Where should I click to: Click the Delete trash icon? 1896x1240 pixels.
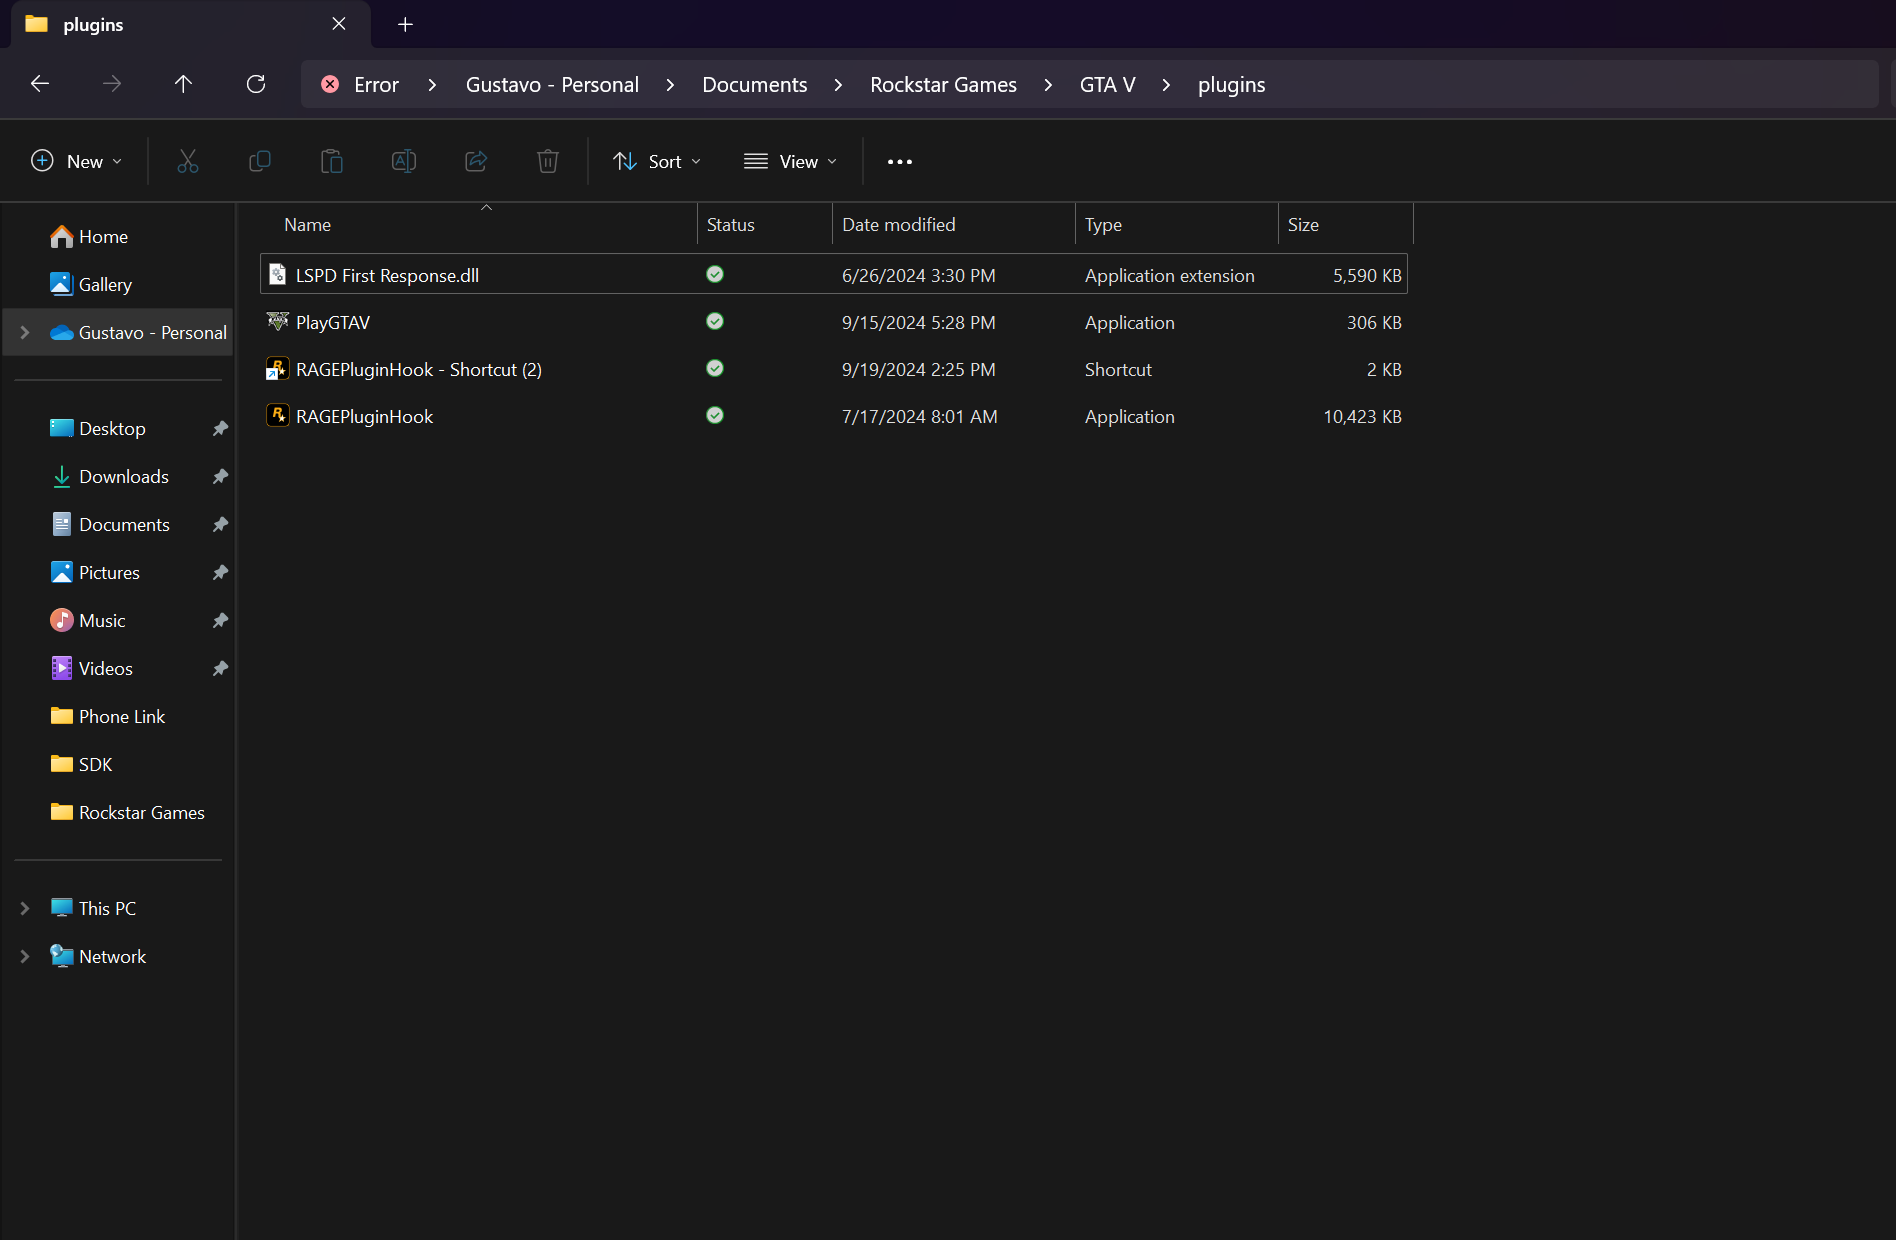click(548, 161)
